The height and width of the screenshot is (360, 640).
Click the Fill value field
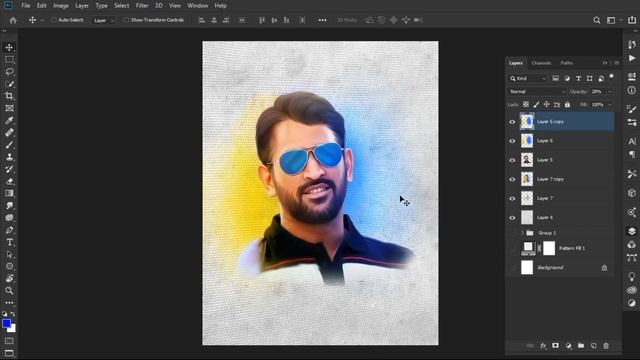click(x=598, y=105)
